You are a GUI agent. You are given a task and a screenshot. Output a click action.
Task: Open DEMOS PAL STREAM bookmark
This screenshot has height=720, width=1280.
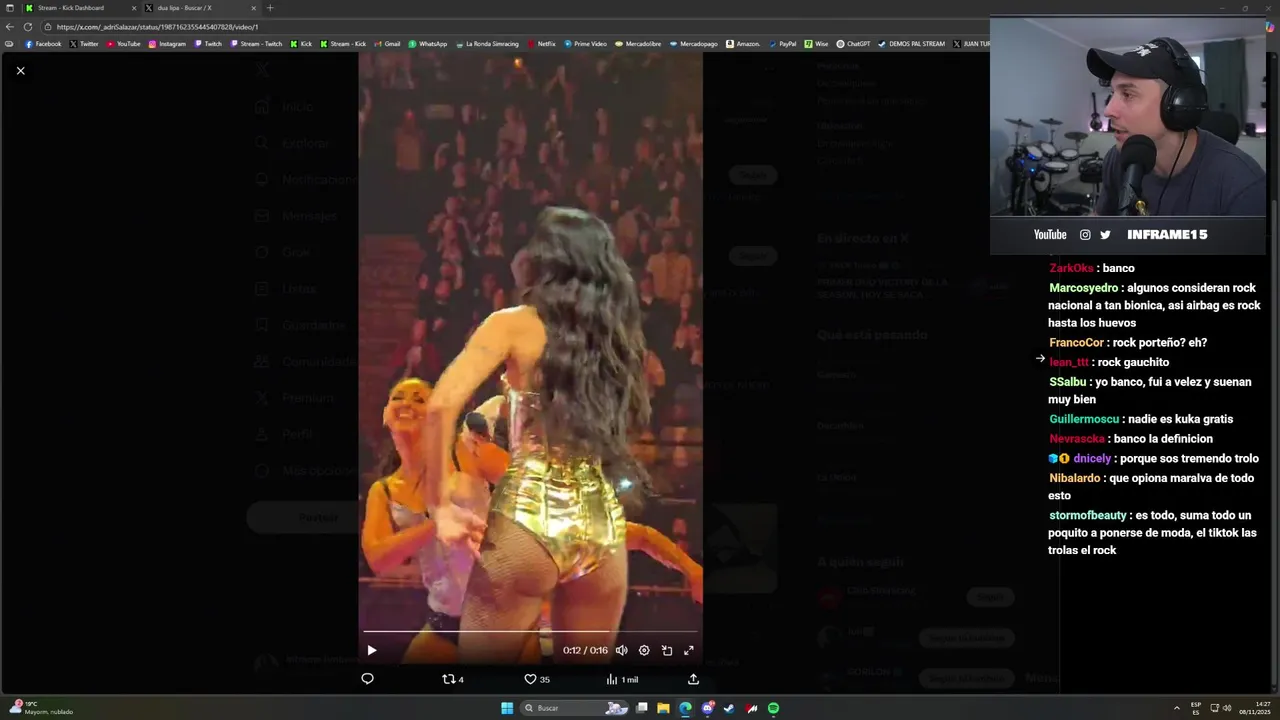pyautogui.click(x=911, y=44)
